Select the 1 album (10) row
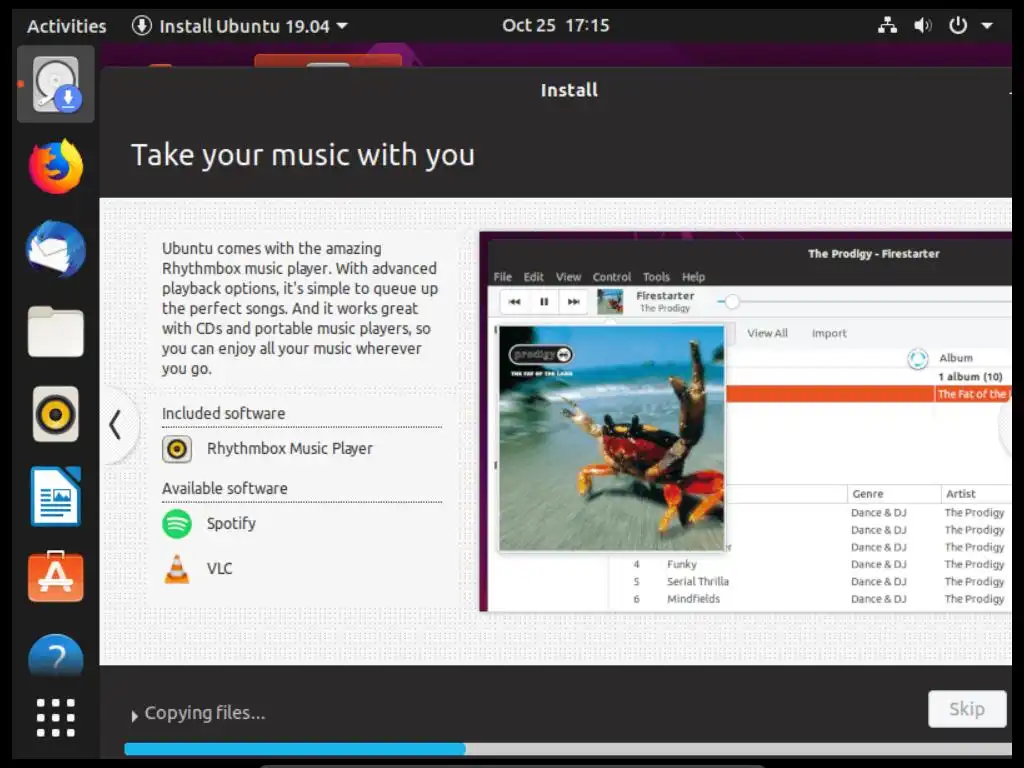This screenshot has width=1024, height=768. 970,377
